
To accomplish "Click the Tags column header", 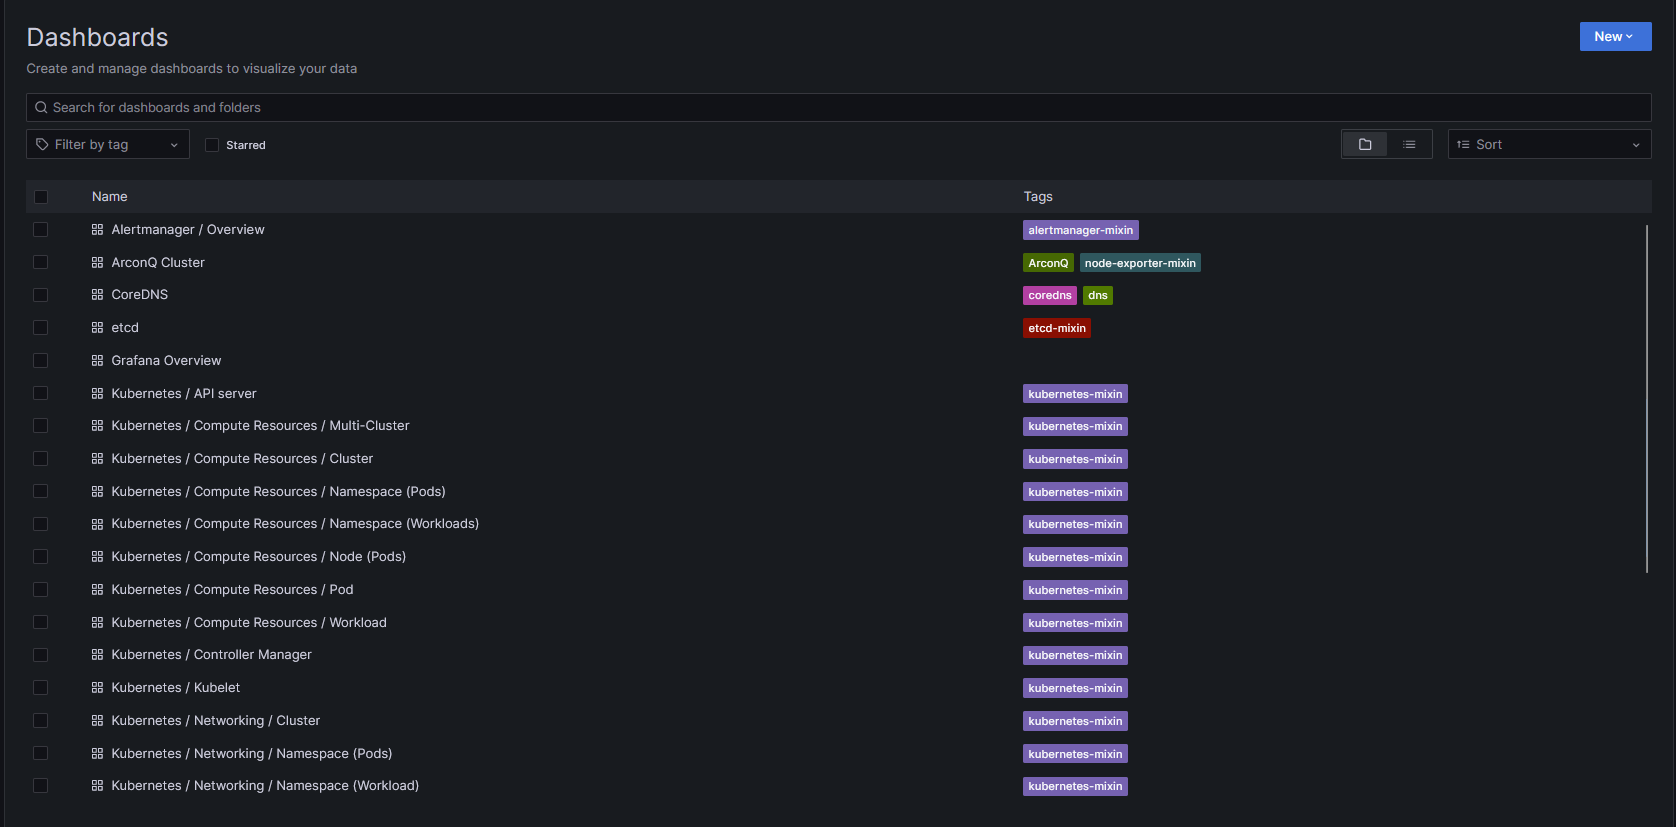I will coord(1038,197).
